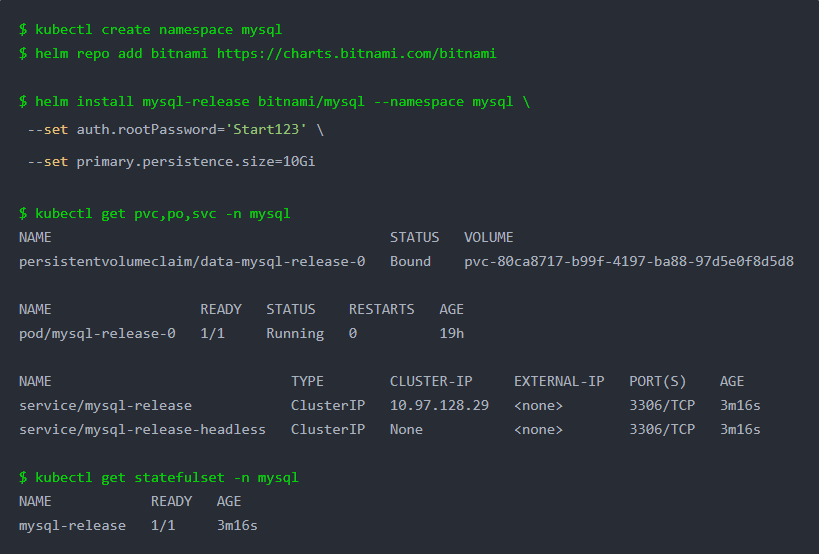Click pod/mysql-release-0 name
Viewport: 819px width, 554px height.
point(97,334)
